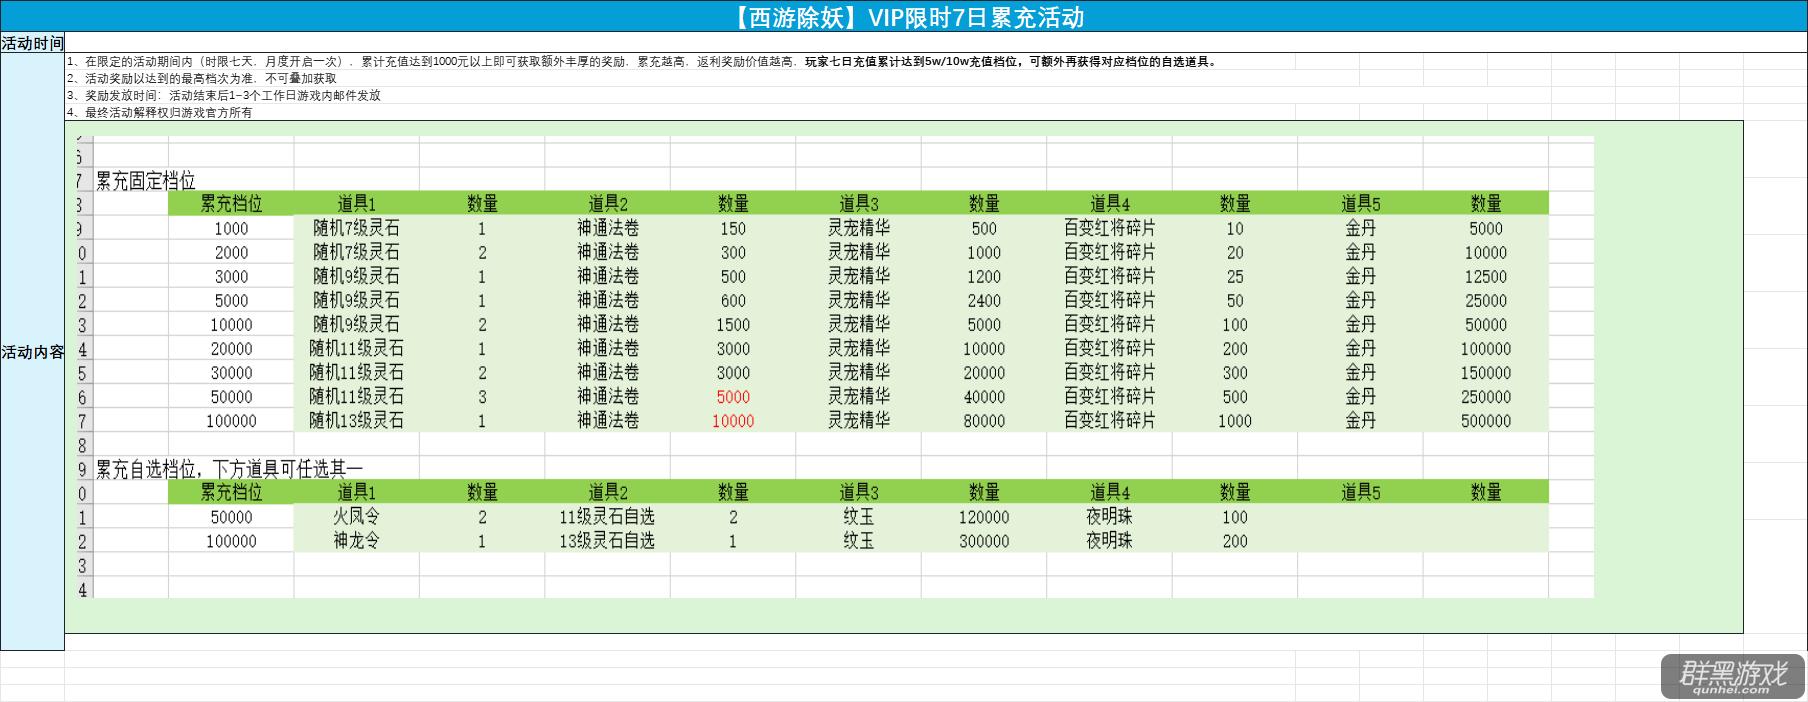
Task: Select the 20000 cell under 累充档位
Action: tap(231, 348)
